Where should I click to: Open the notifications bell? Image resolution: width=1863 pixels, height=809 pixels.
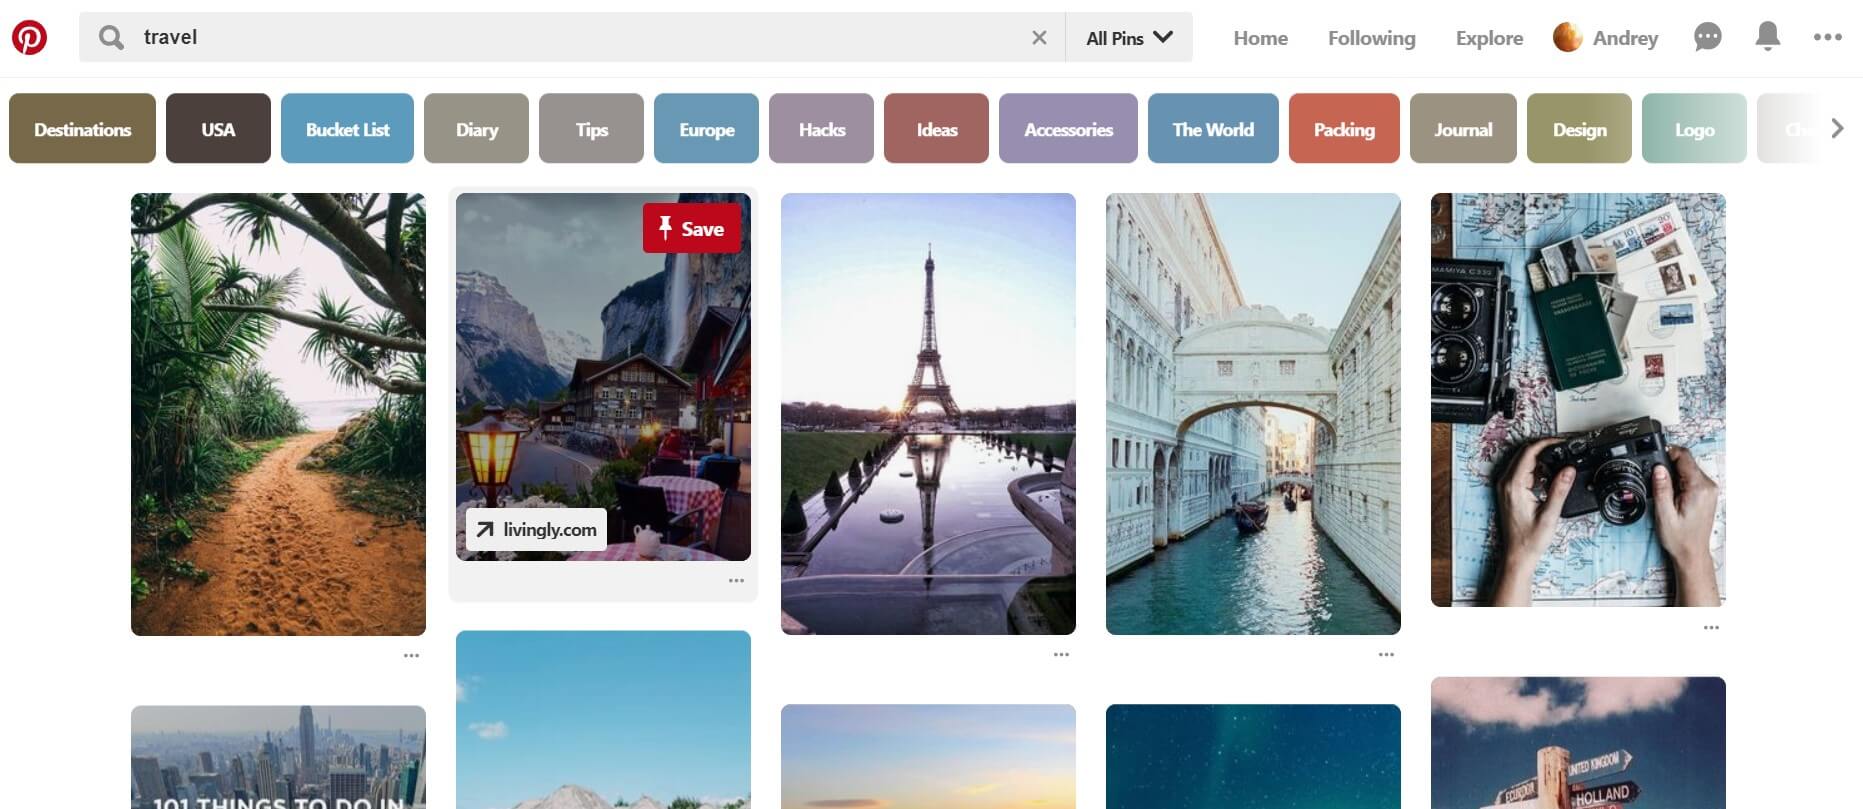(x=1767, y=37)
